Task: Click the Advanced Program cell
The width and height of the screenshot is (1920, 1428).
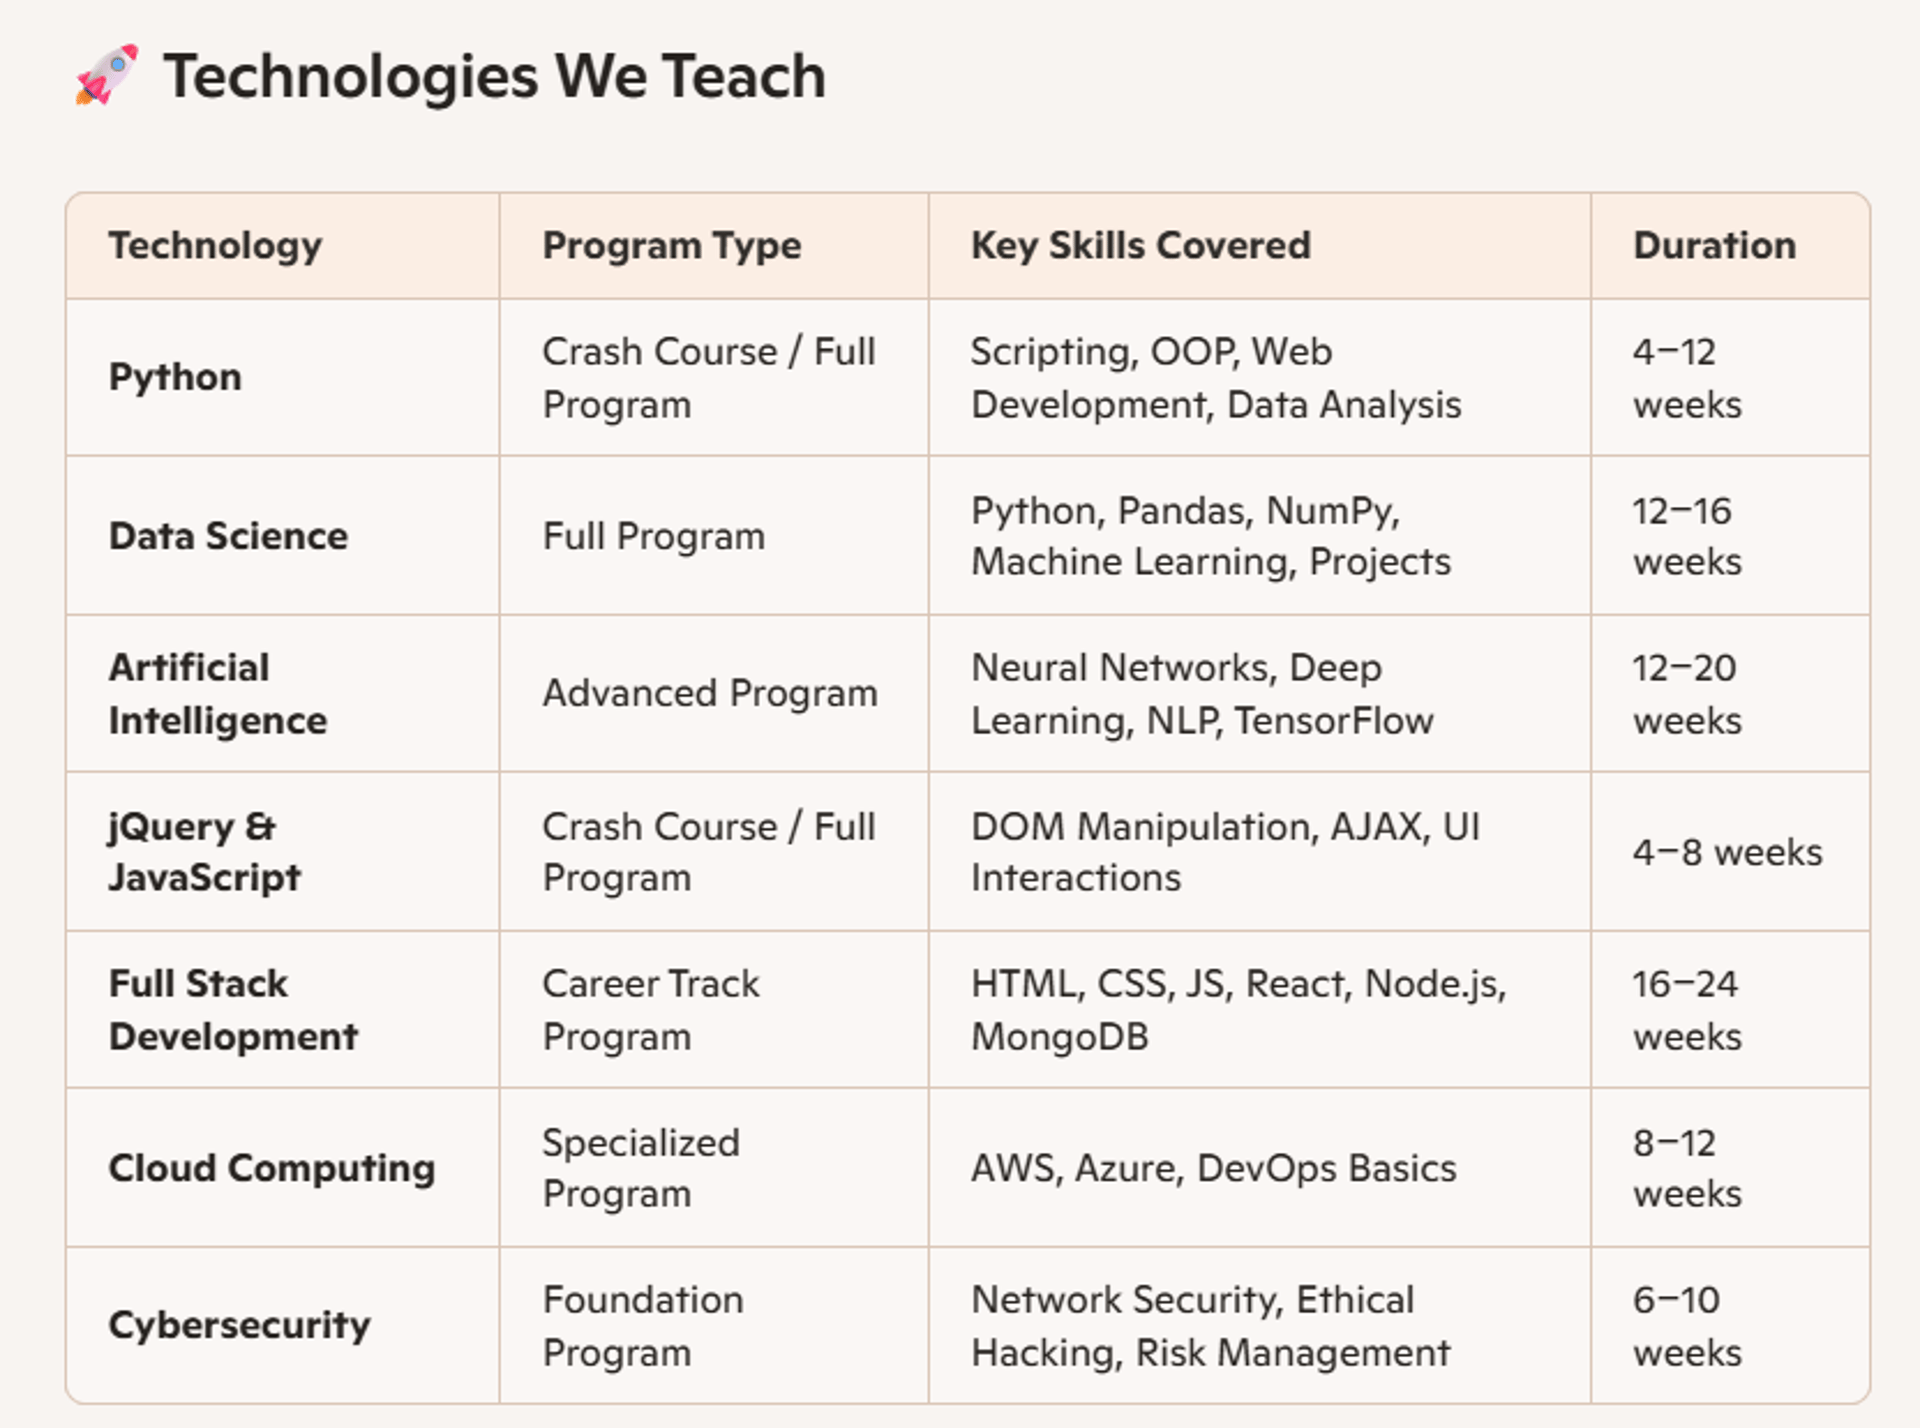Action: [x=709, y=694]
